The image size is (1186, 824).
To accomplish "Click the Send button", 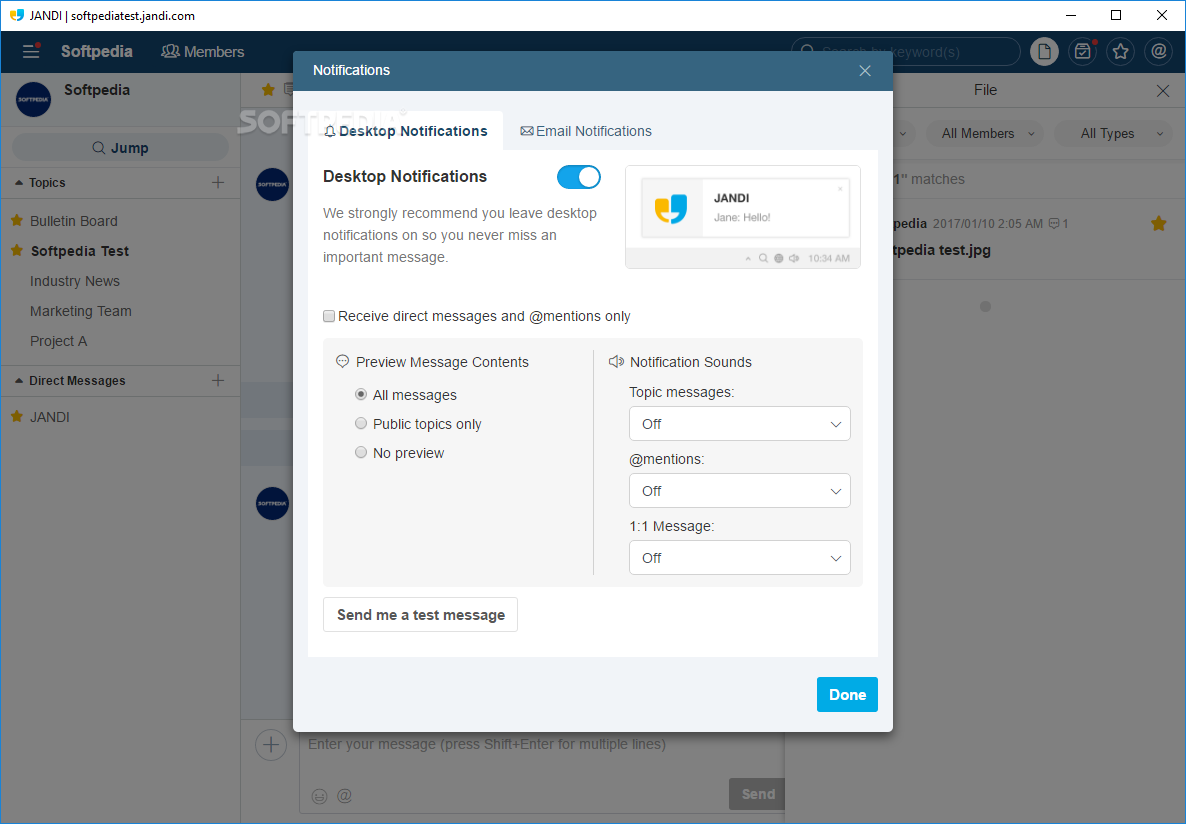I will (x=757, y=794).
